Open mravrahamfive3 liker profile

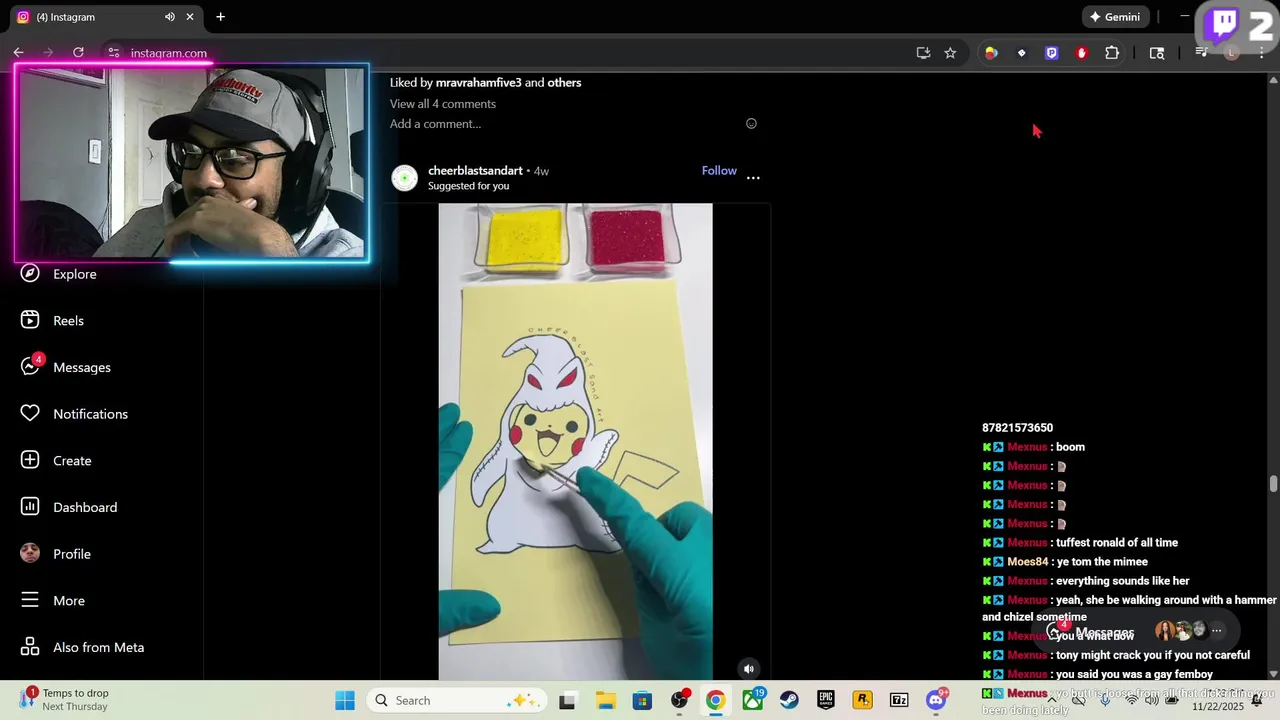tap(478, 83)
